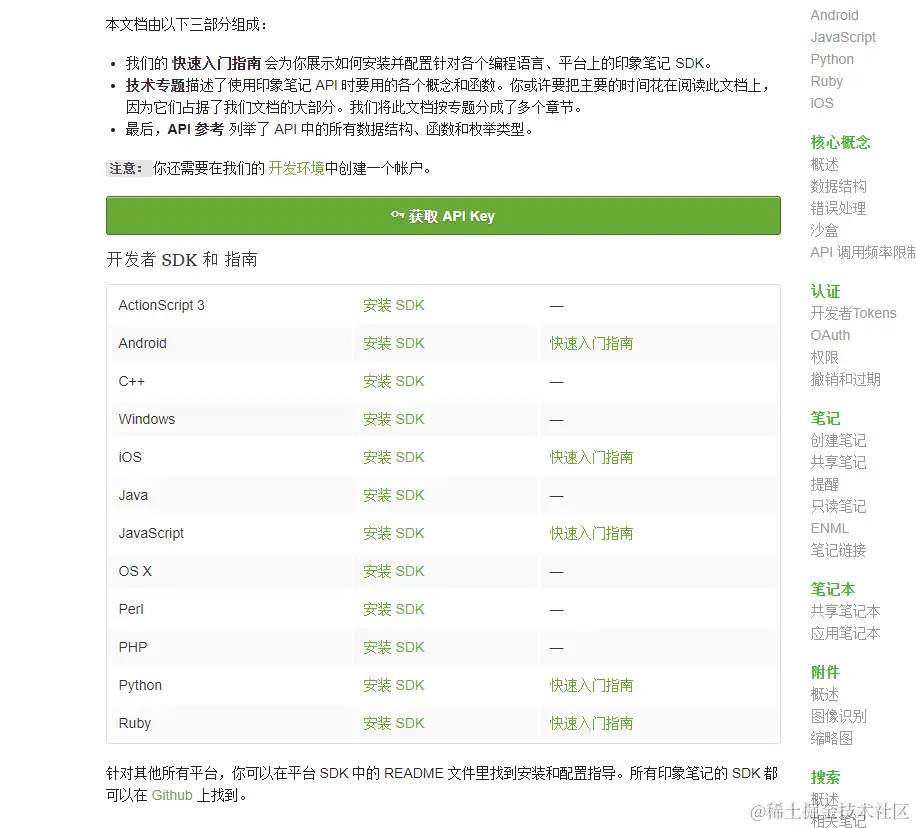Open 错误处理 under 核心概念
Image resolution: width=916 pixels, height=828 pixels.
[838, 208]
